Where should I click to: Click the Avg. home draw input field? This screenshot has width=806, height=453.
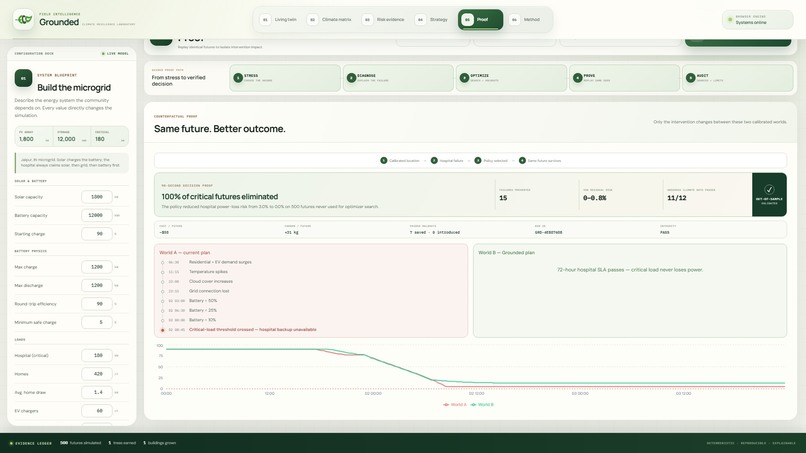97,392
